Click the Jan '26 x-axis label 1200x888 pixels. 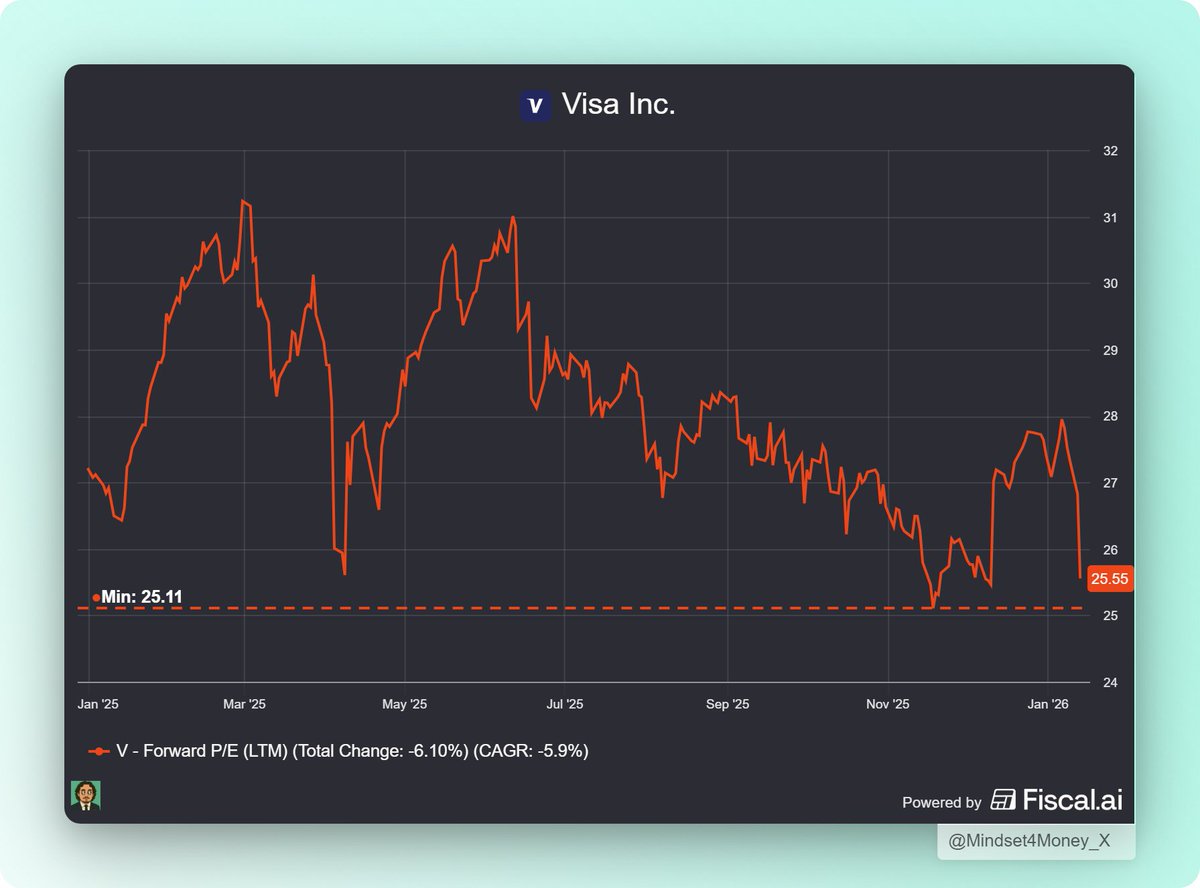1047,705
